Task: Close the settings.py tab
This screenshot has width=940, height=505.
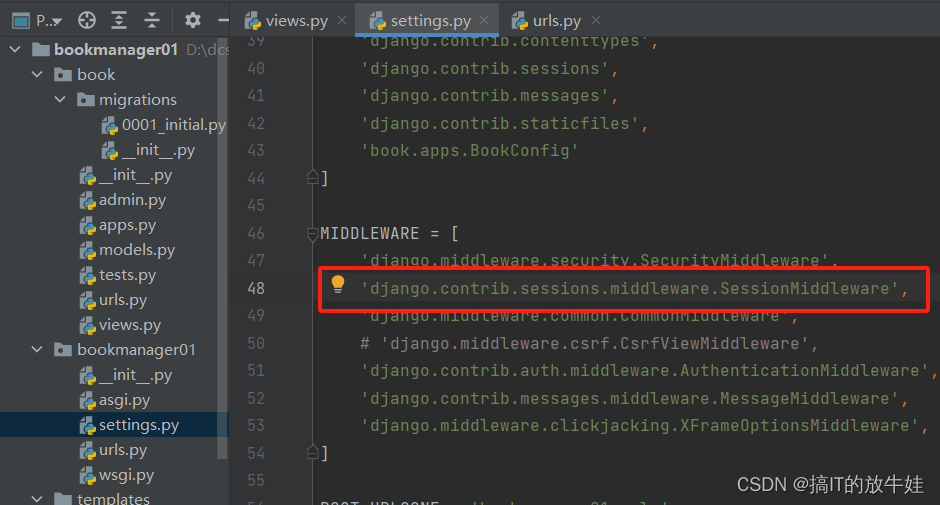Action: [484, 20]
